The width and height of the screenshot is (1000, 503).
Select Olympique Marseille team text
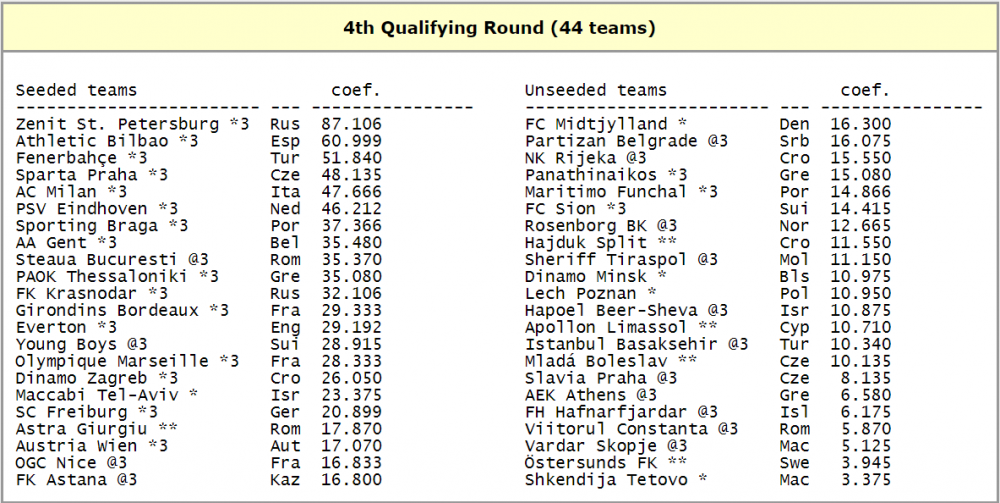pyautogui.click(x=112, y=361)
